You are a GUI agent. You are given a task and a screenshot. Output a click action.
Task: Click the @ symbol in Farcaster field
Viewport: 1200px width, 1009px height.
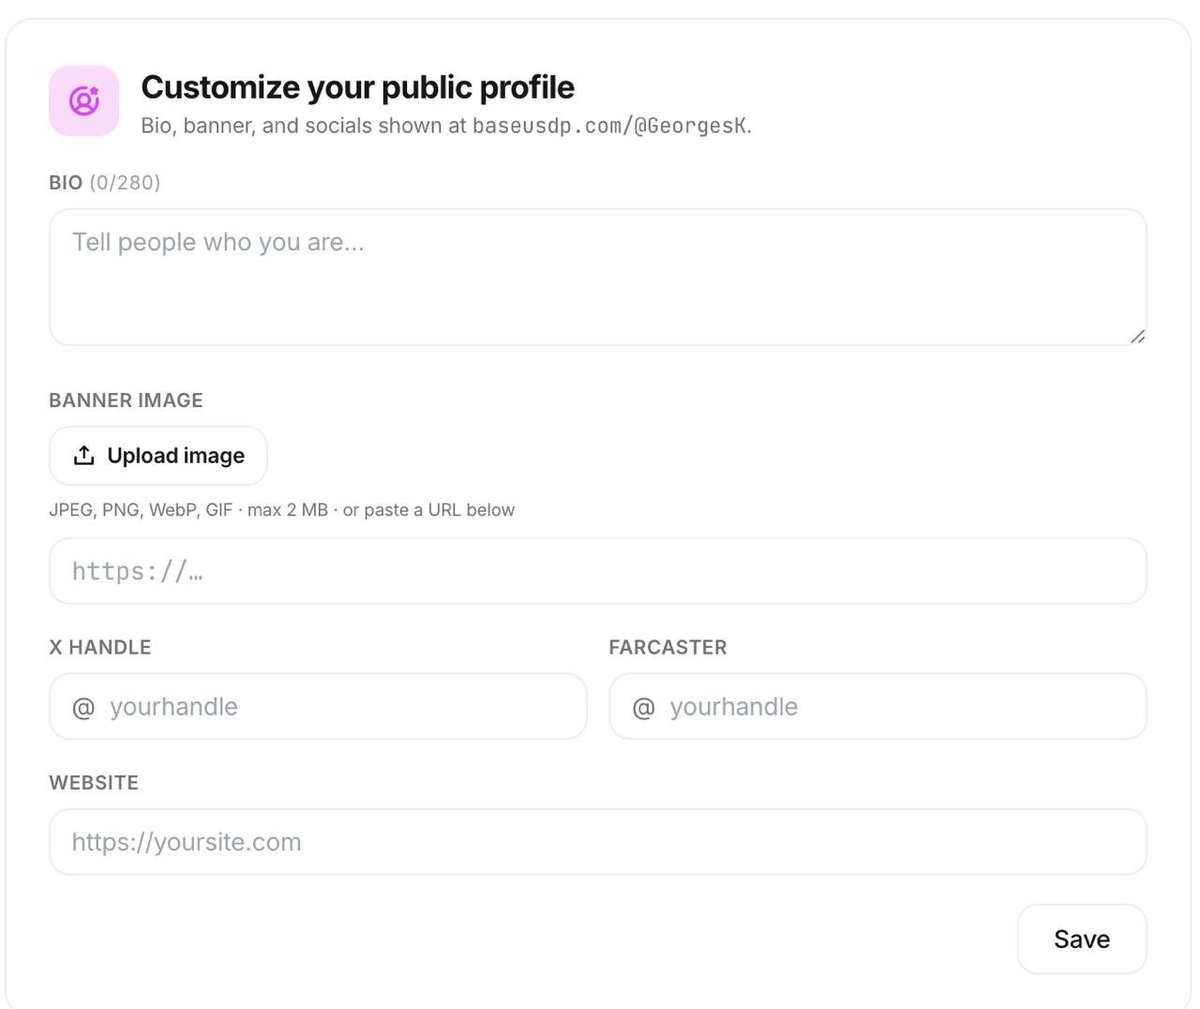pos(644,707)
